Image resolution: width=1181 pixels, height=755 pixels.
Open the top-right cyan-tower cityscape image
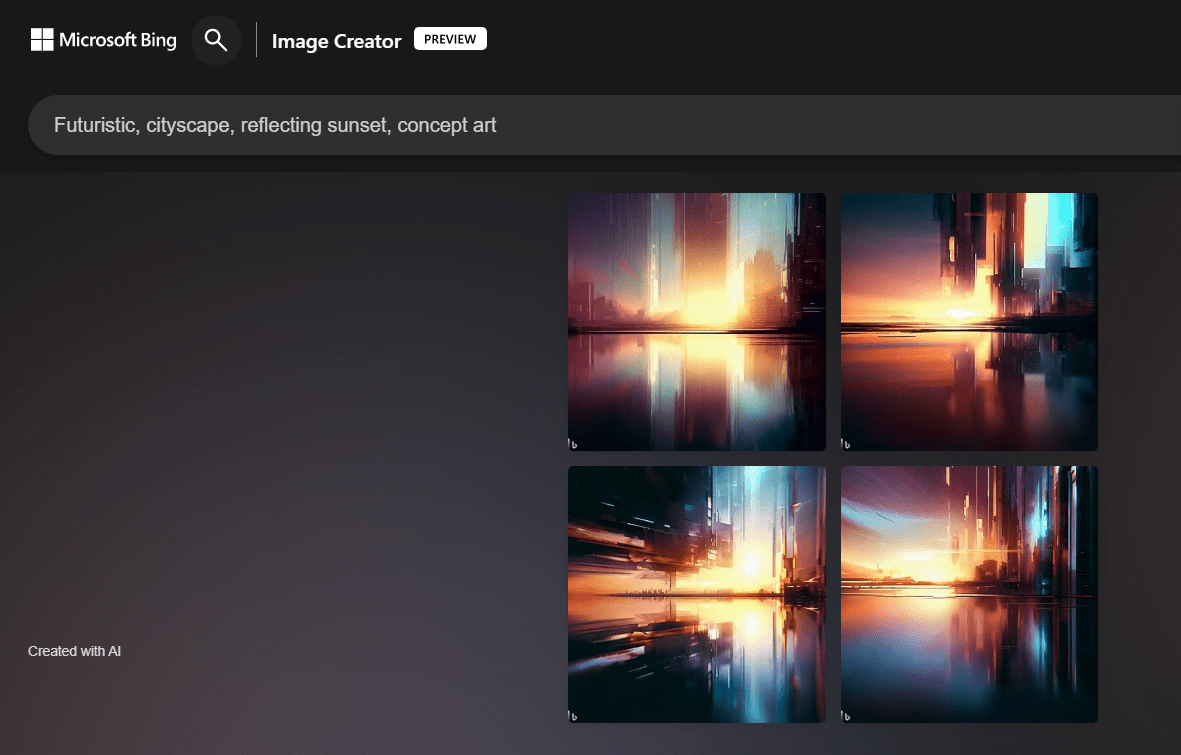point(969,321)
